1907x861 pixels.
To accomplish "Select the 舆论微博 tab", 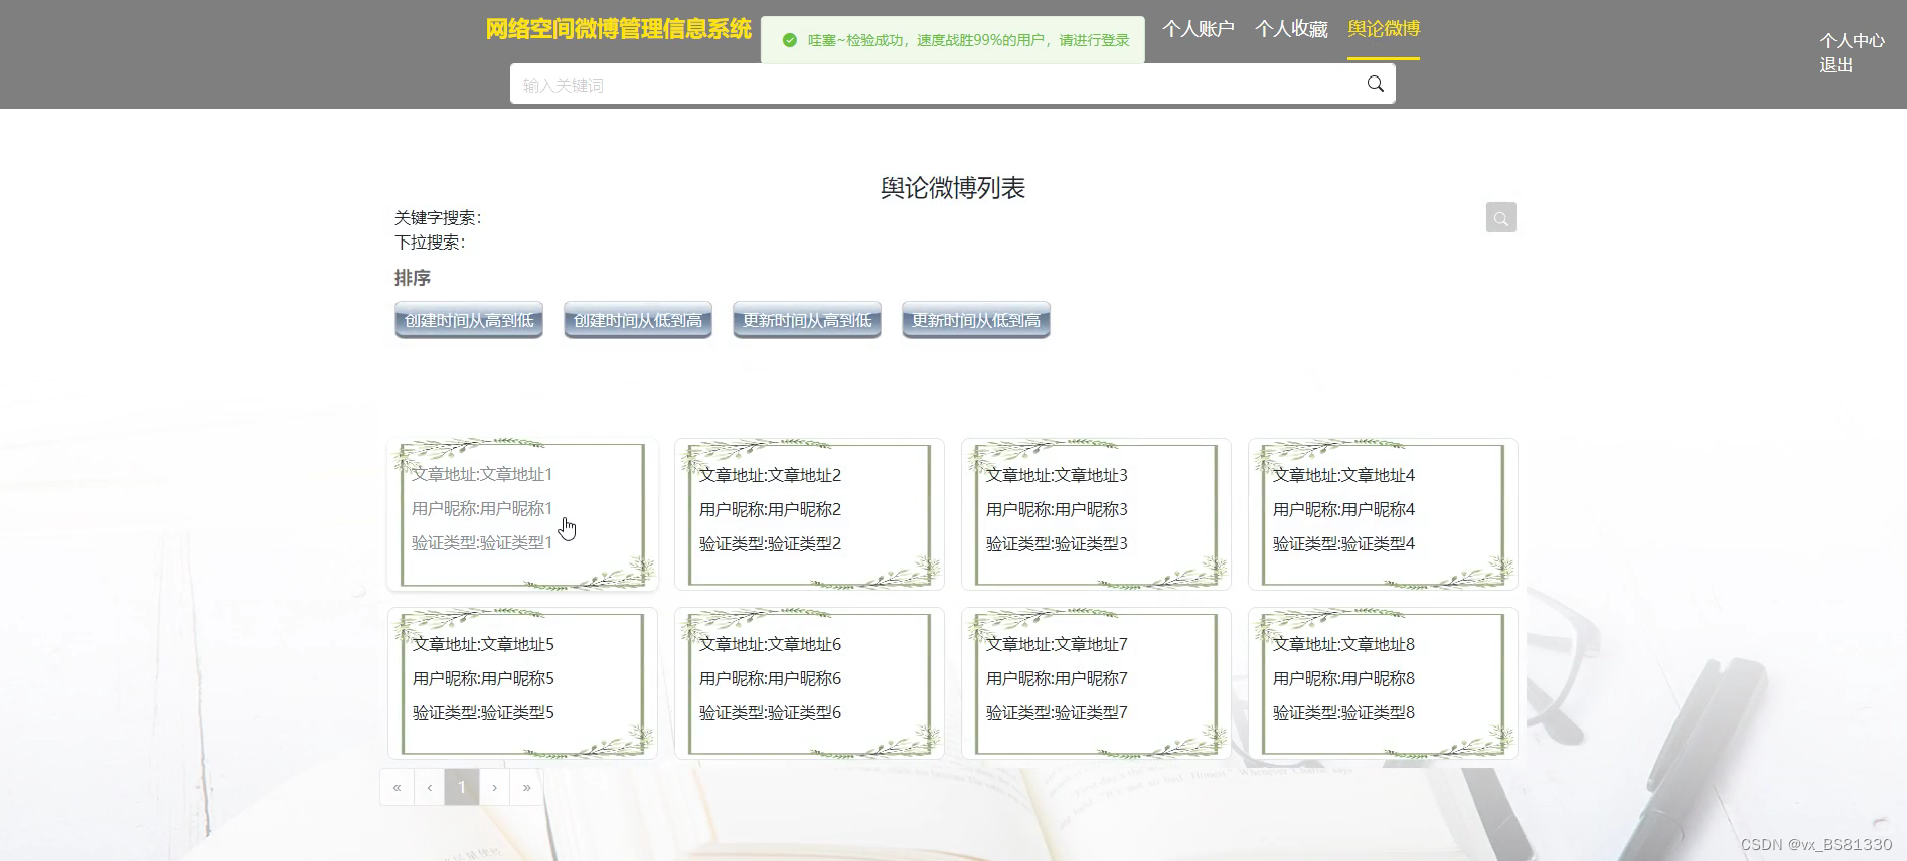I will pos(1383,29).
